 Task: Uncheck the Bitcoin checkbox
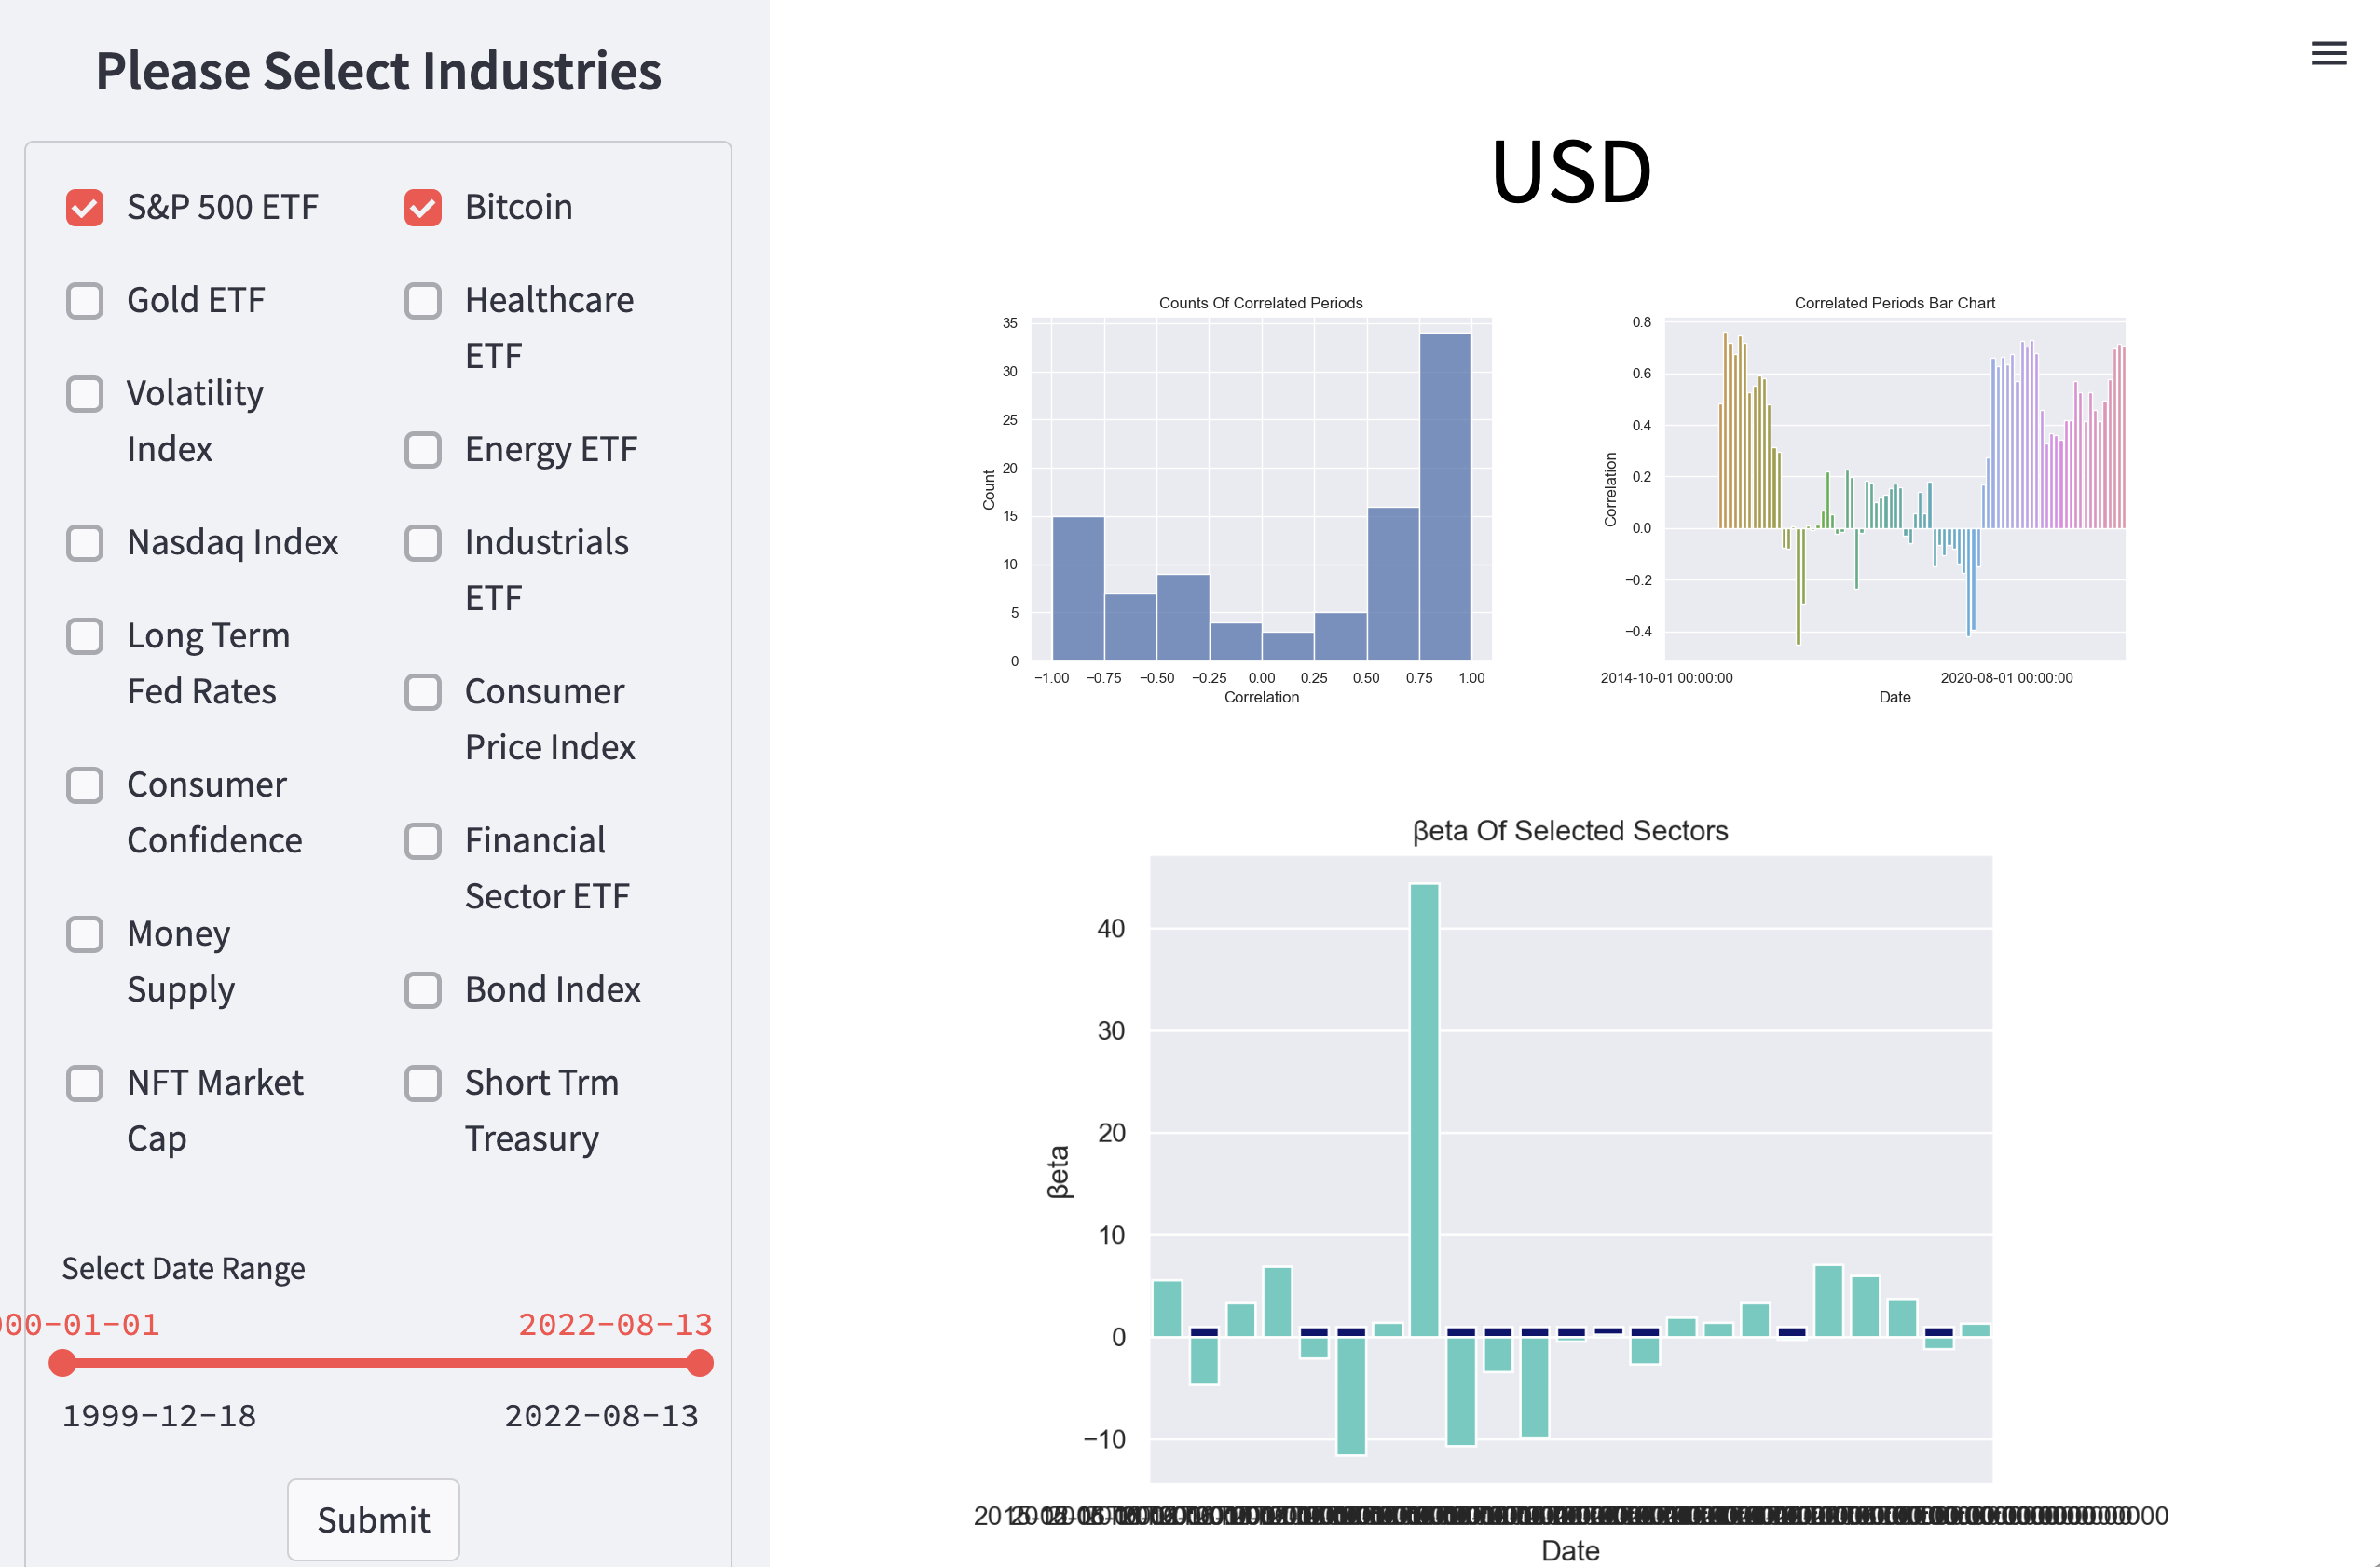(x=423, y=208)
